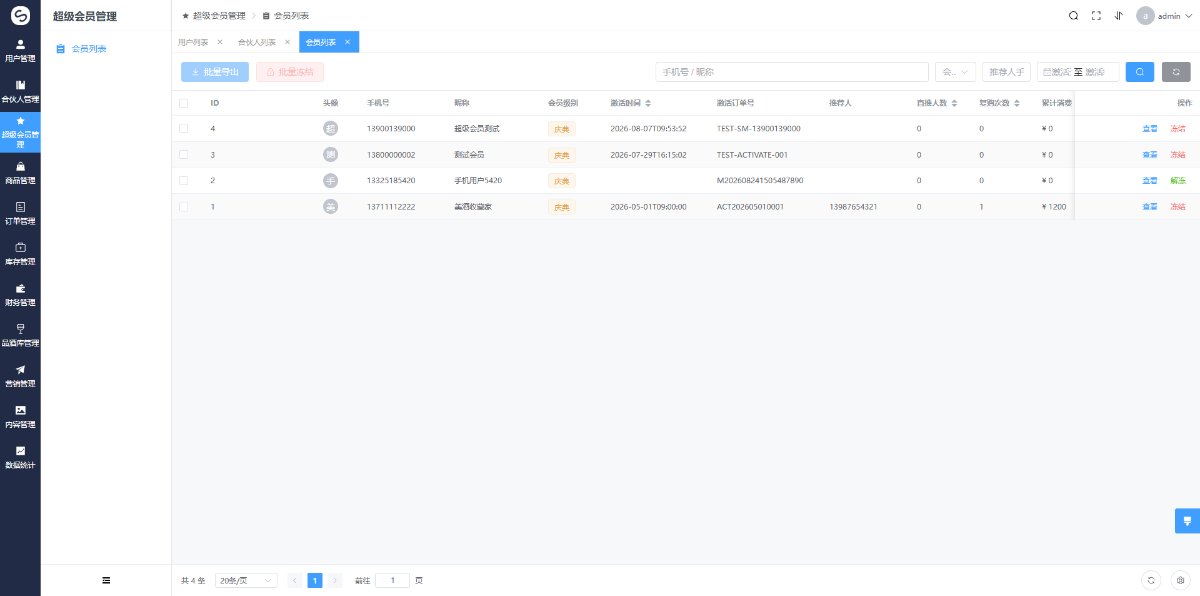Open 数据统计 sidebar section
The width and height of the screenshot is (1200, 596).
coord(20,457)
